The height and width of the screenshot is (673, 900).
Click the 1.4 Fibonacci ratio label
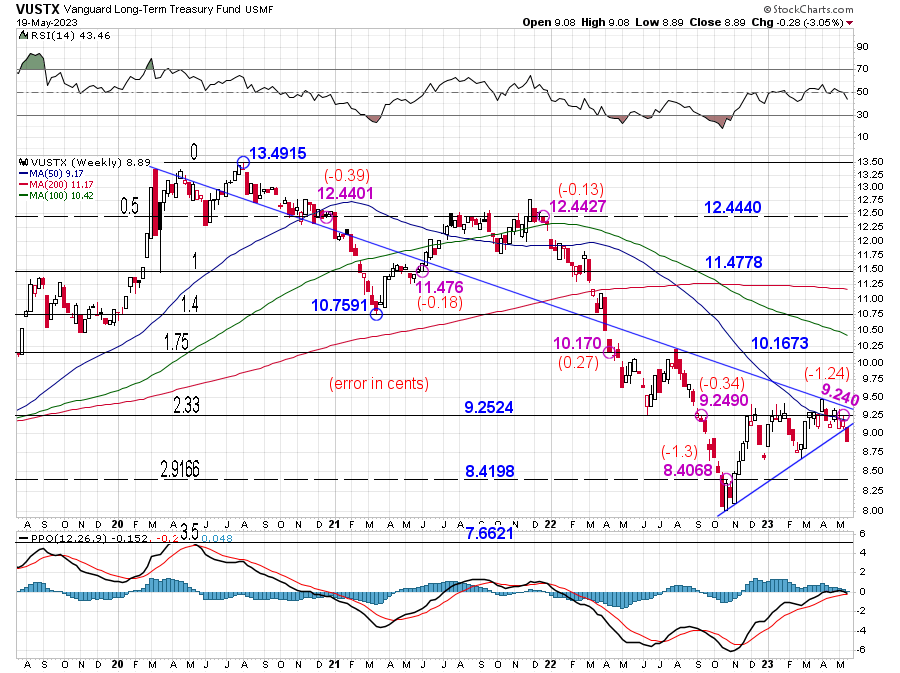coord(190,304)
